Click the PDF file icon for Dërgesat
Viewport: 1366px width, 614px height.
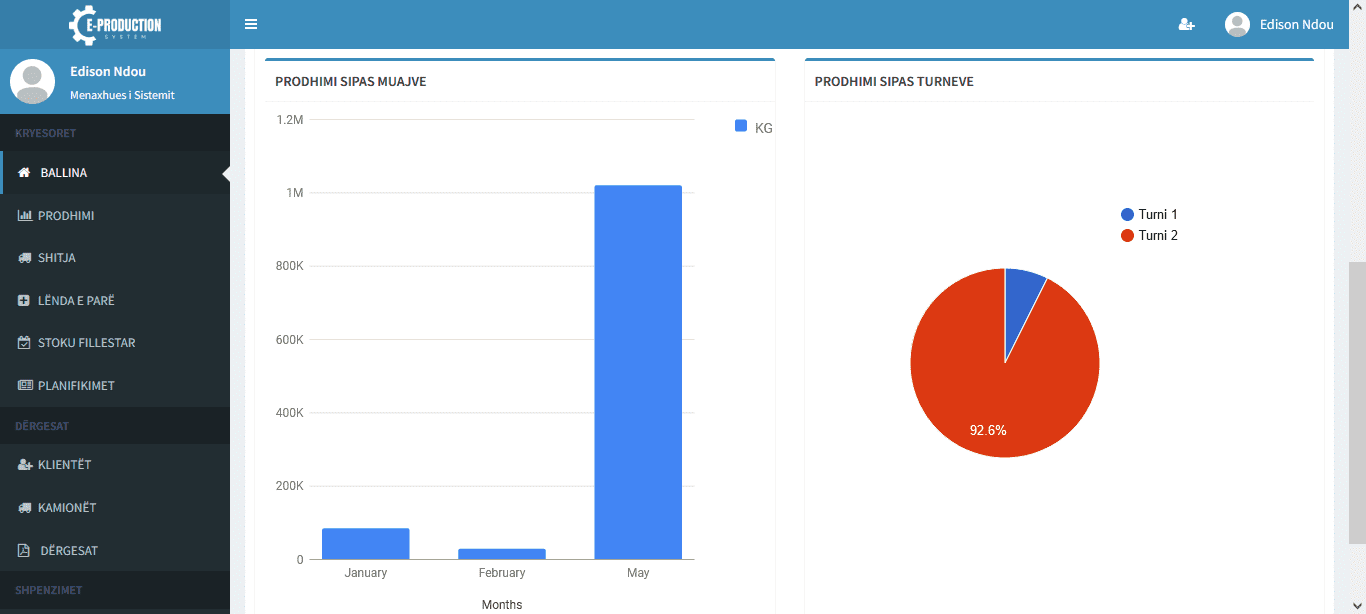pyautogui.click(x=25, y=551)
